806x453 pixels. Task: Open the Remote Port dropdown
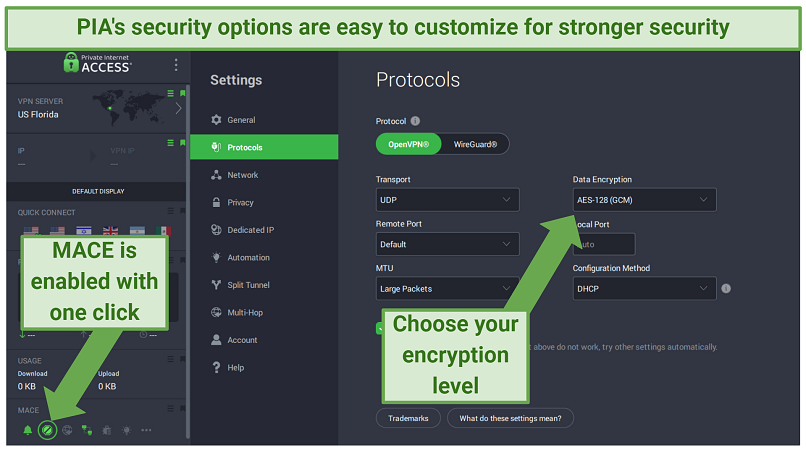[x=447, y=244]
